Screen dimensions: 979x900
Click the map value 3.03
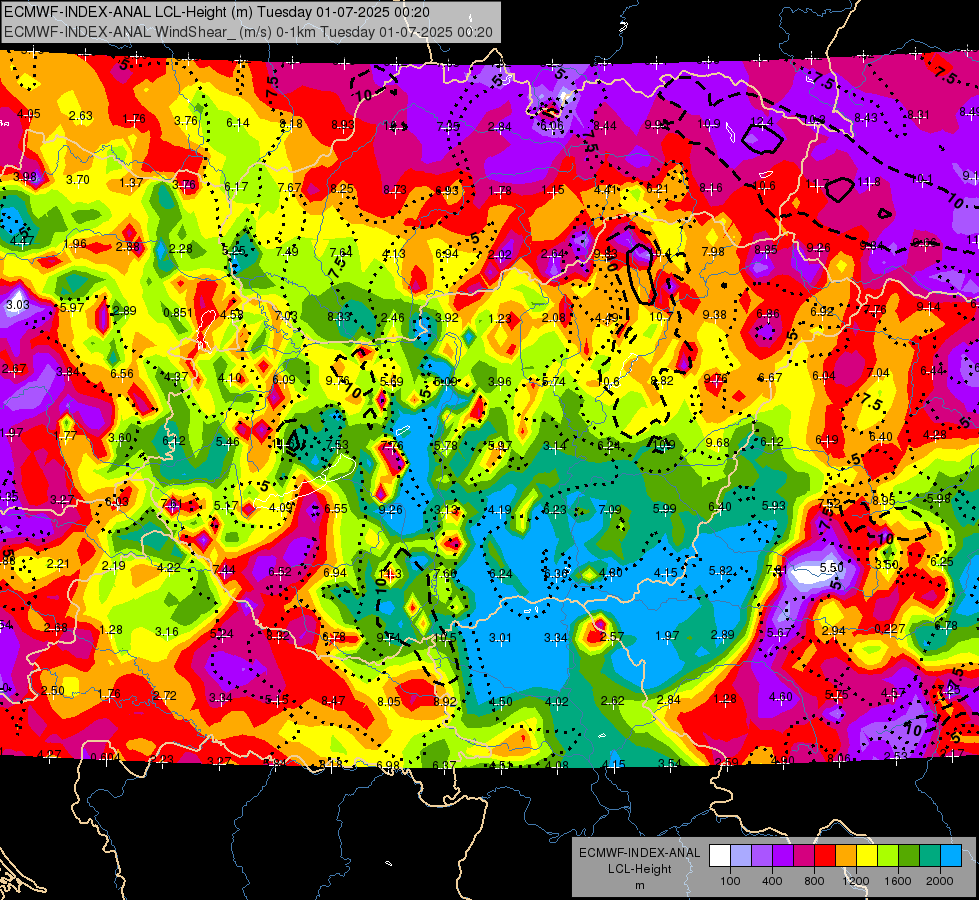17,304
